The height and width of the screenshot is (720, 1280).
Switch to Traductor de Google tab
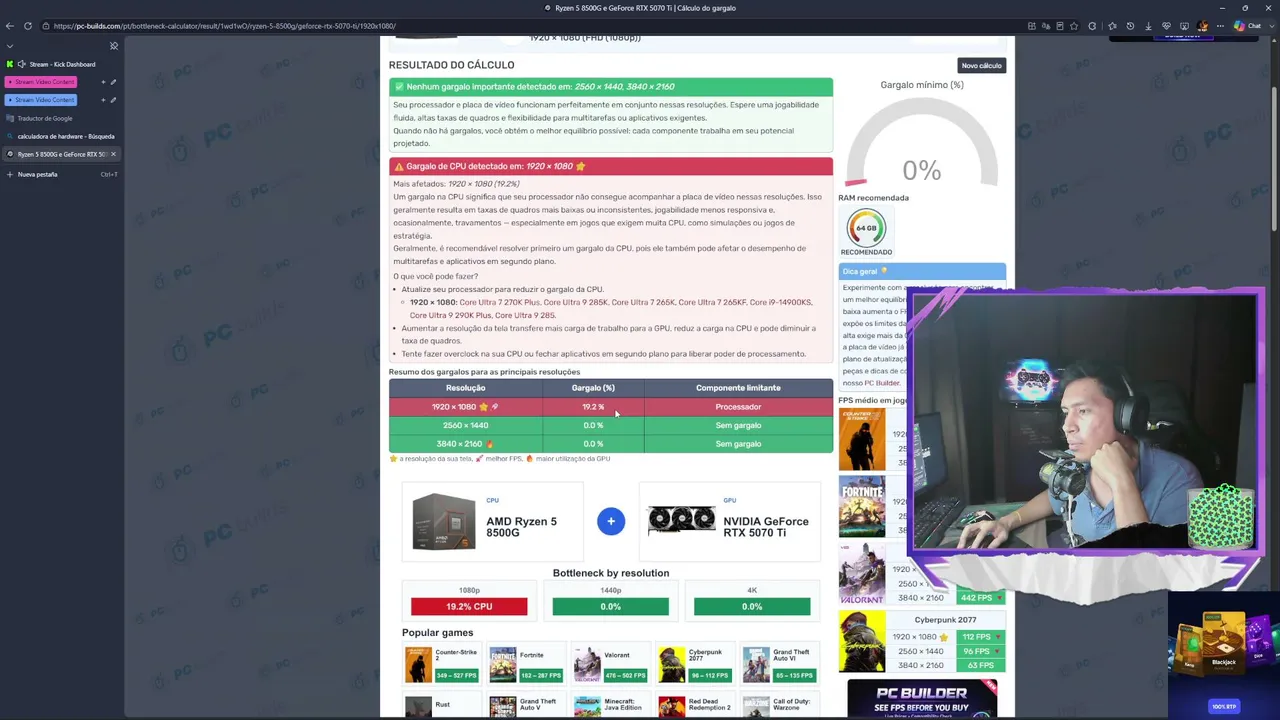62,118
